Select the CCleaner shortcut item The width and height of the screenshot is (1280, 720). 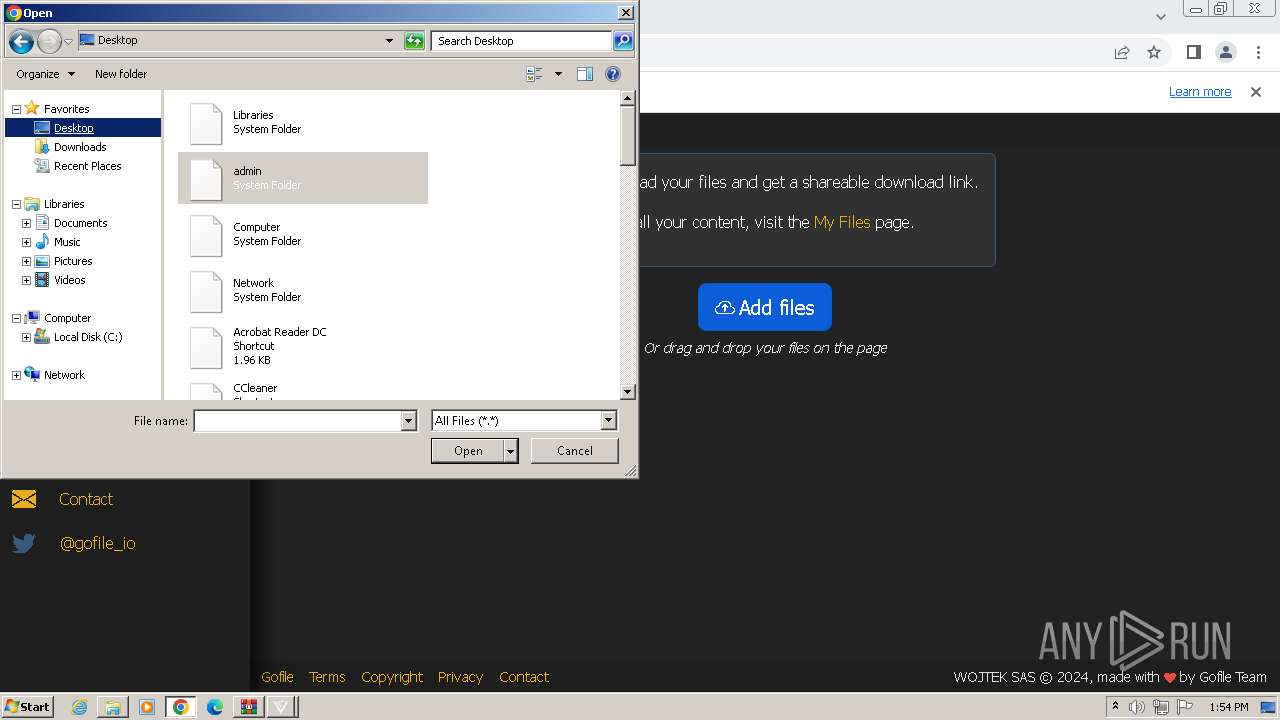(x=302, y=390)
